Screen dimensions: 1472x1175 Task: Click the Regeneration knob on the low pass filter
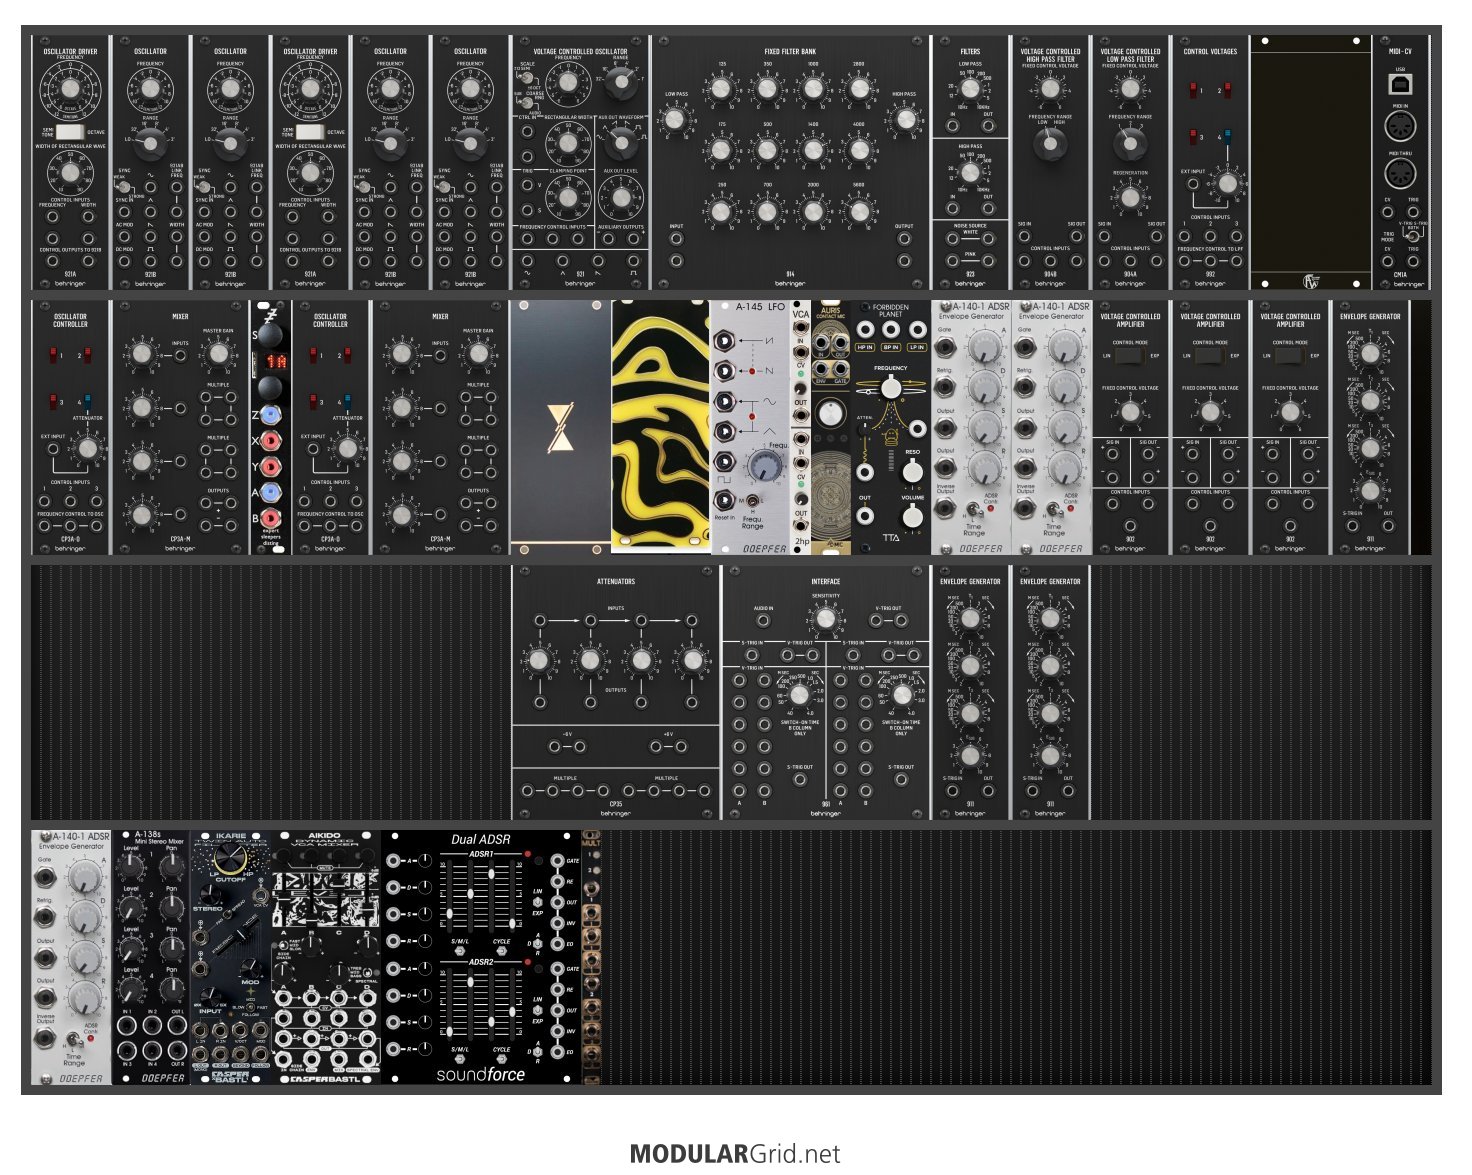coord(1130,197)
